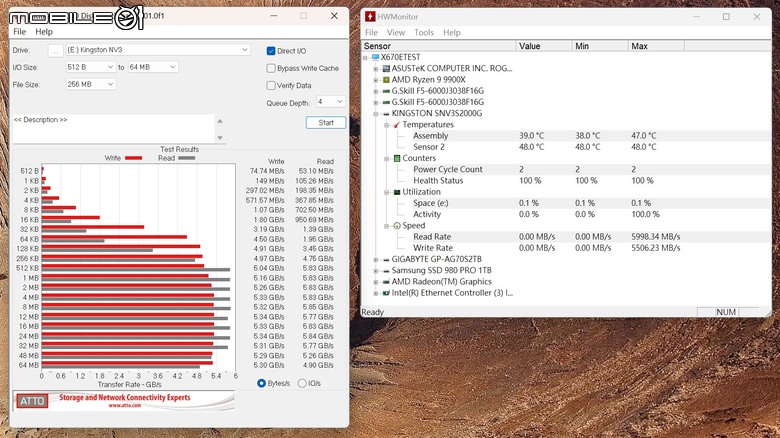
Task: Open HWMonitor File menu
Action: pyautogui.click(x=371, y=32)
